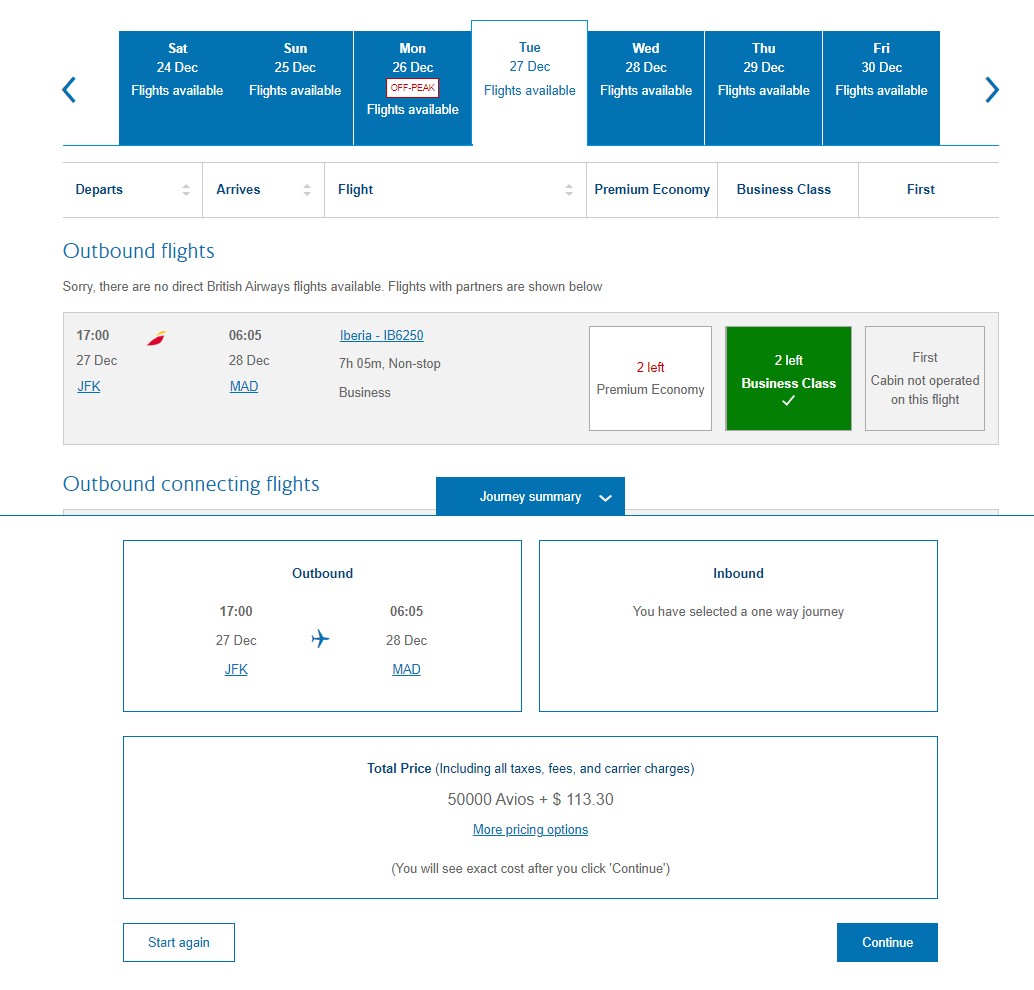Click the Business Class column header

(x=784, y=190)
